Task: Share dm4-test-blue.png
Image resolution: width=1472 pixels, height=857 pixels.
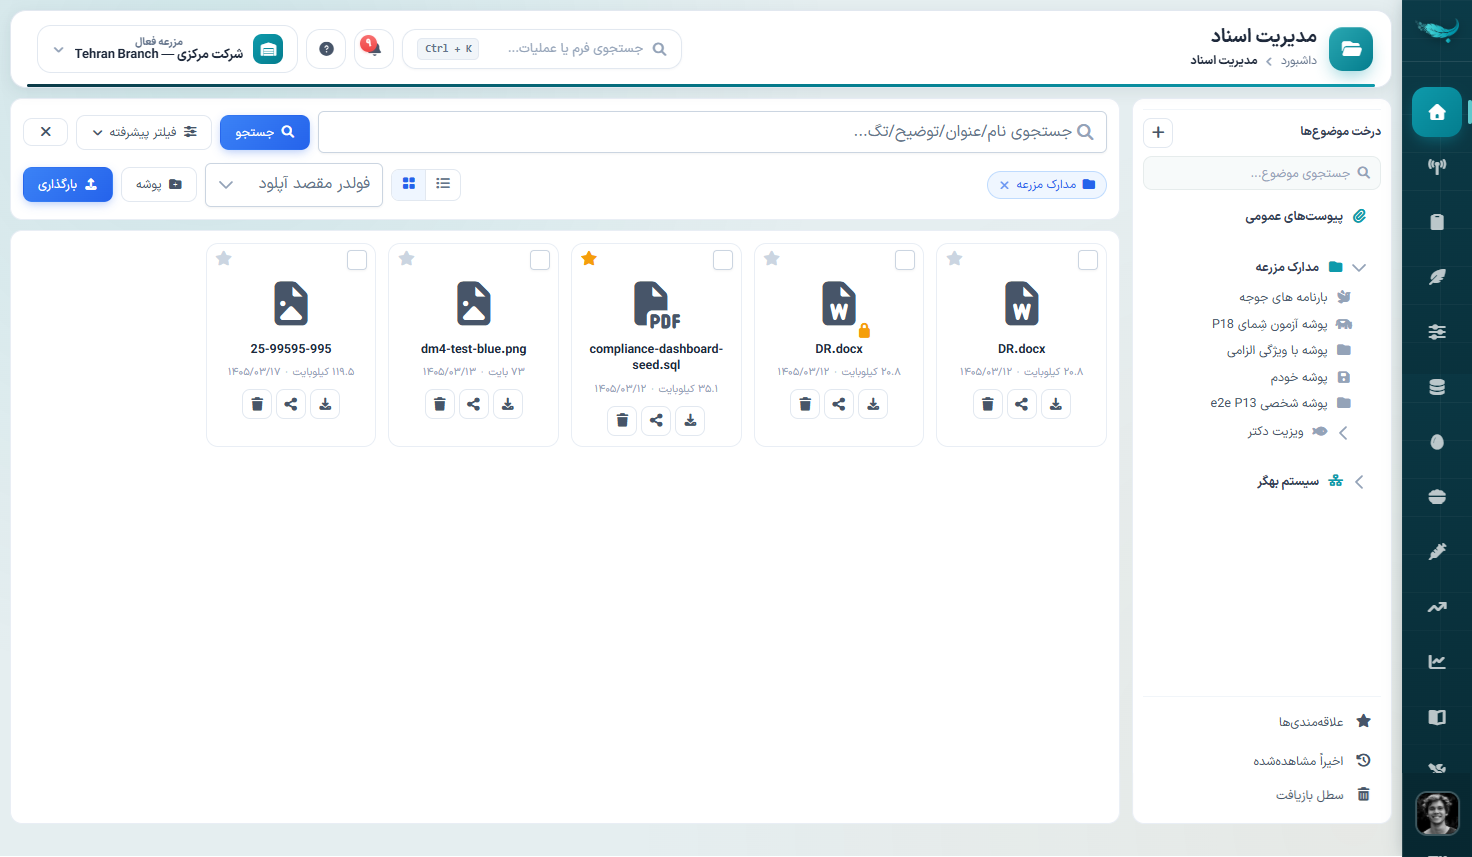Action: 474,404
